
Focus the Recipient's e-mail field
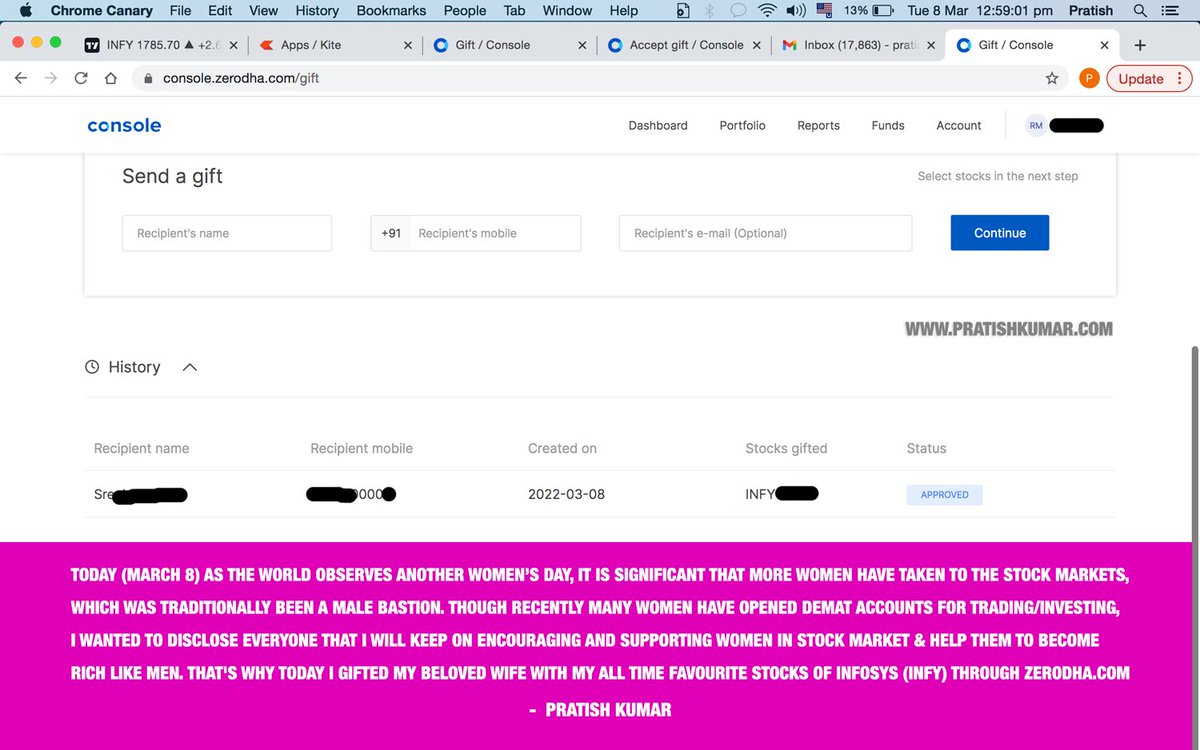coord(765,233)
